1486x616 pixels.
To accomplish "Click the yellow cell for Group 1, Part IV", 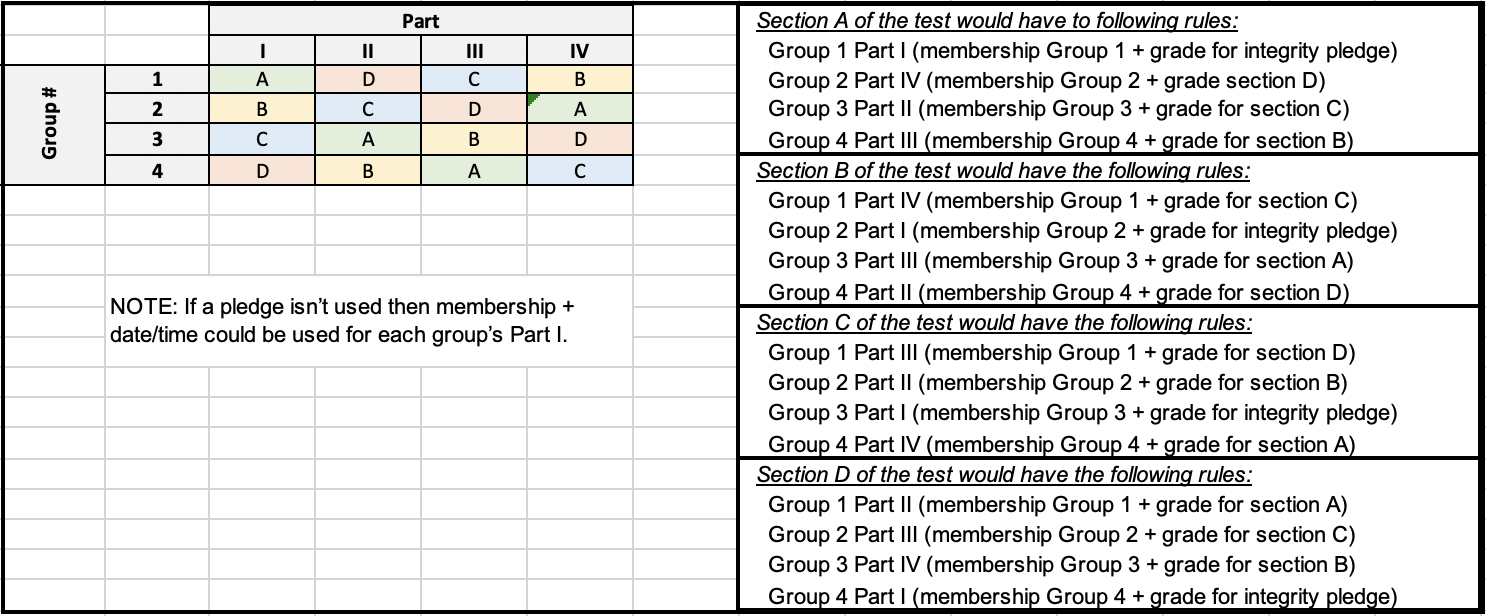I will [x=580, y=79].
